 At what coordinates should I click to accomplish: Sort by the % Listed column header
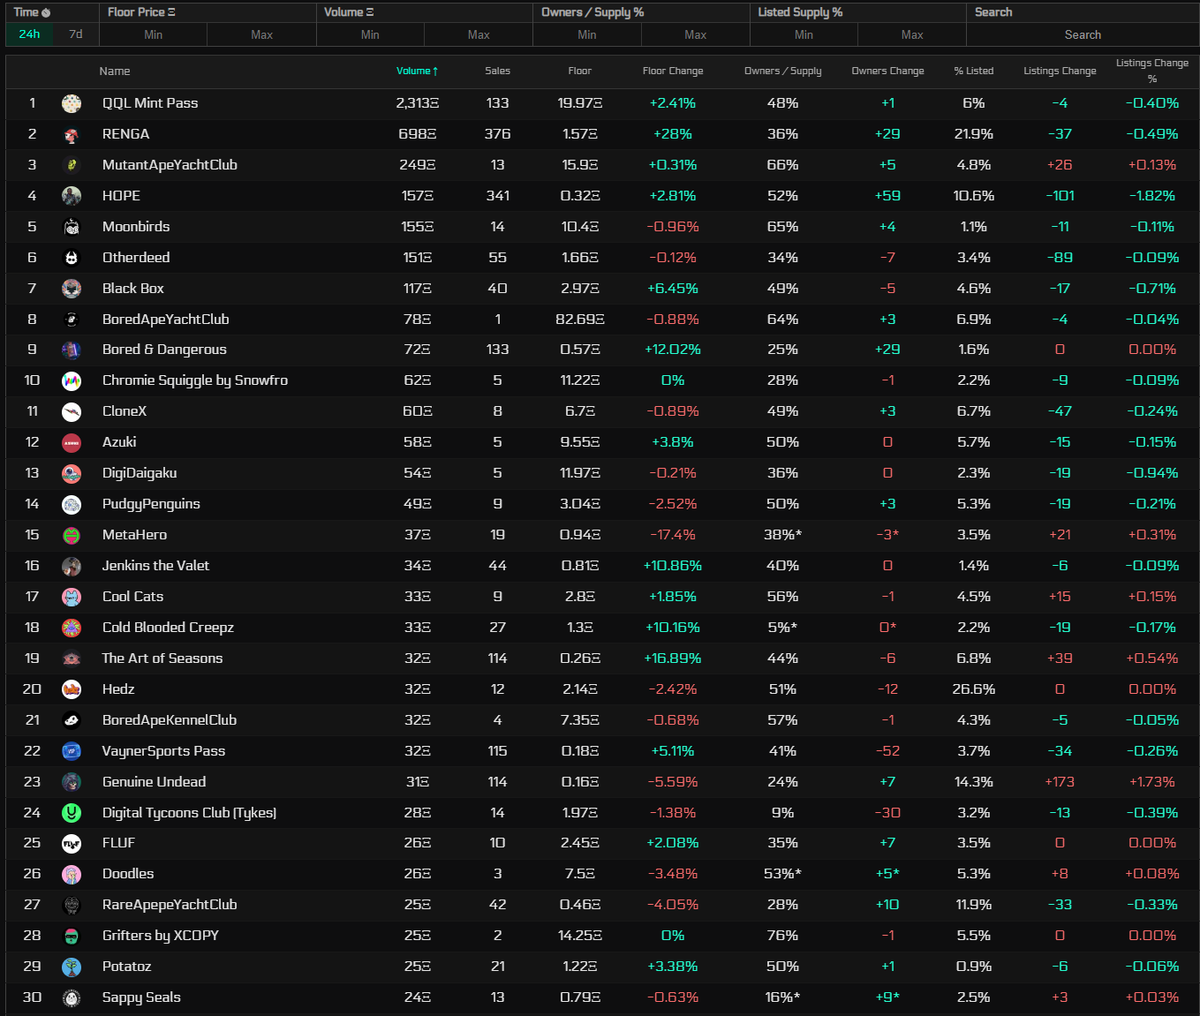tap(974, 71)
